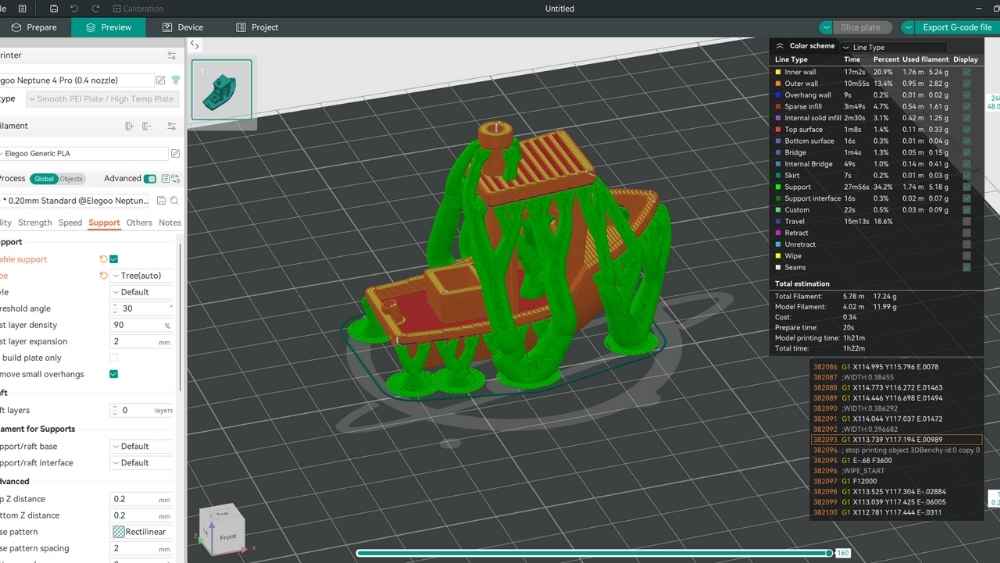Click the search icon beside process preset
The image size is (1000, 563).
(x=173, y=201)
